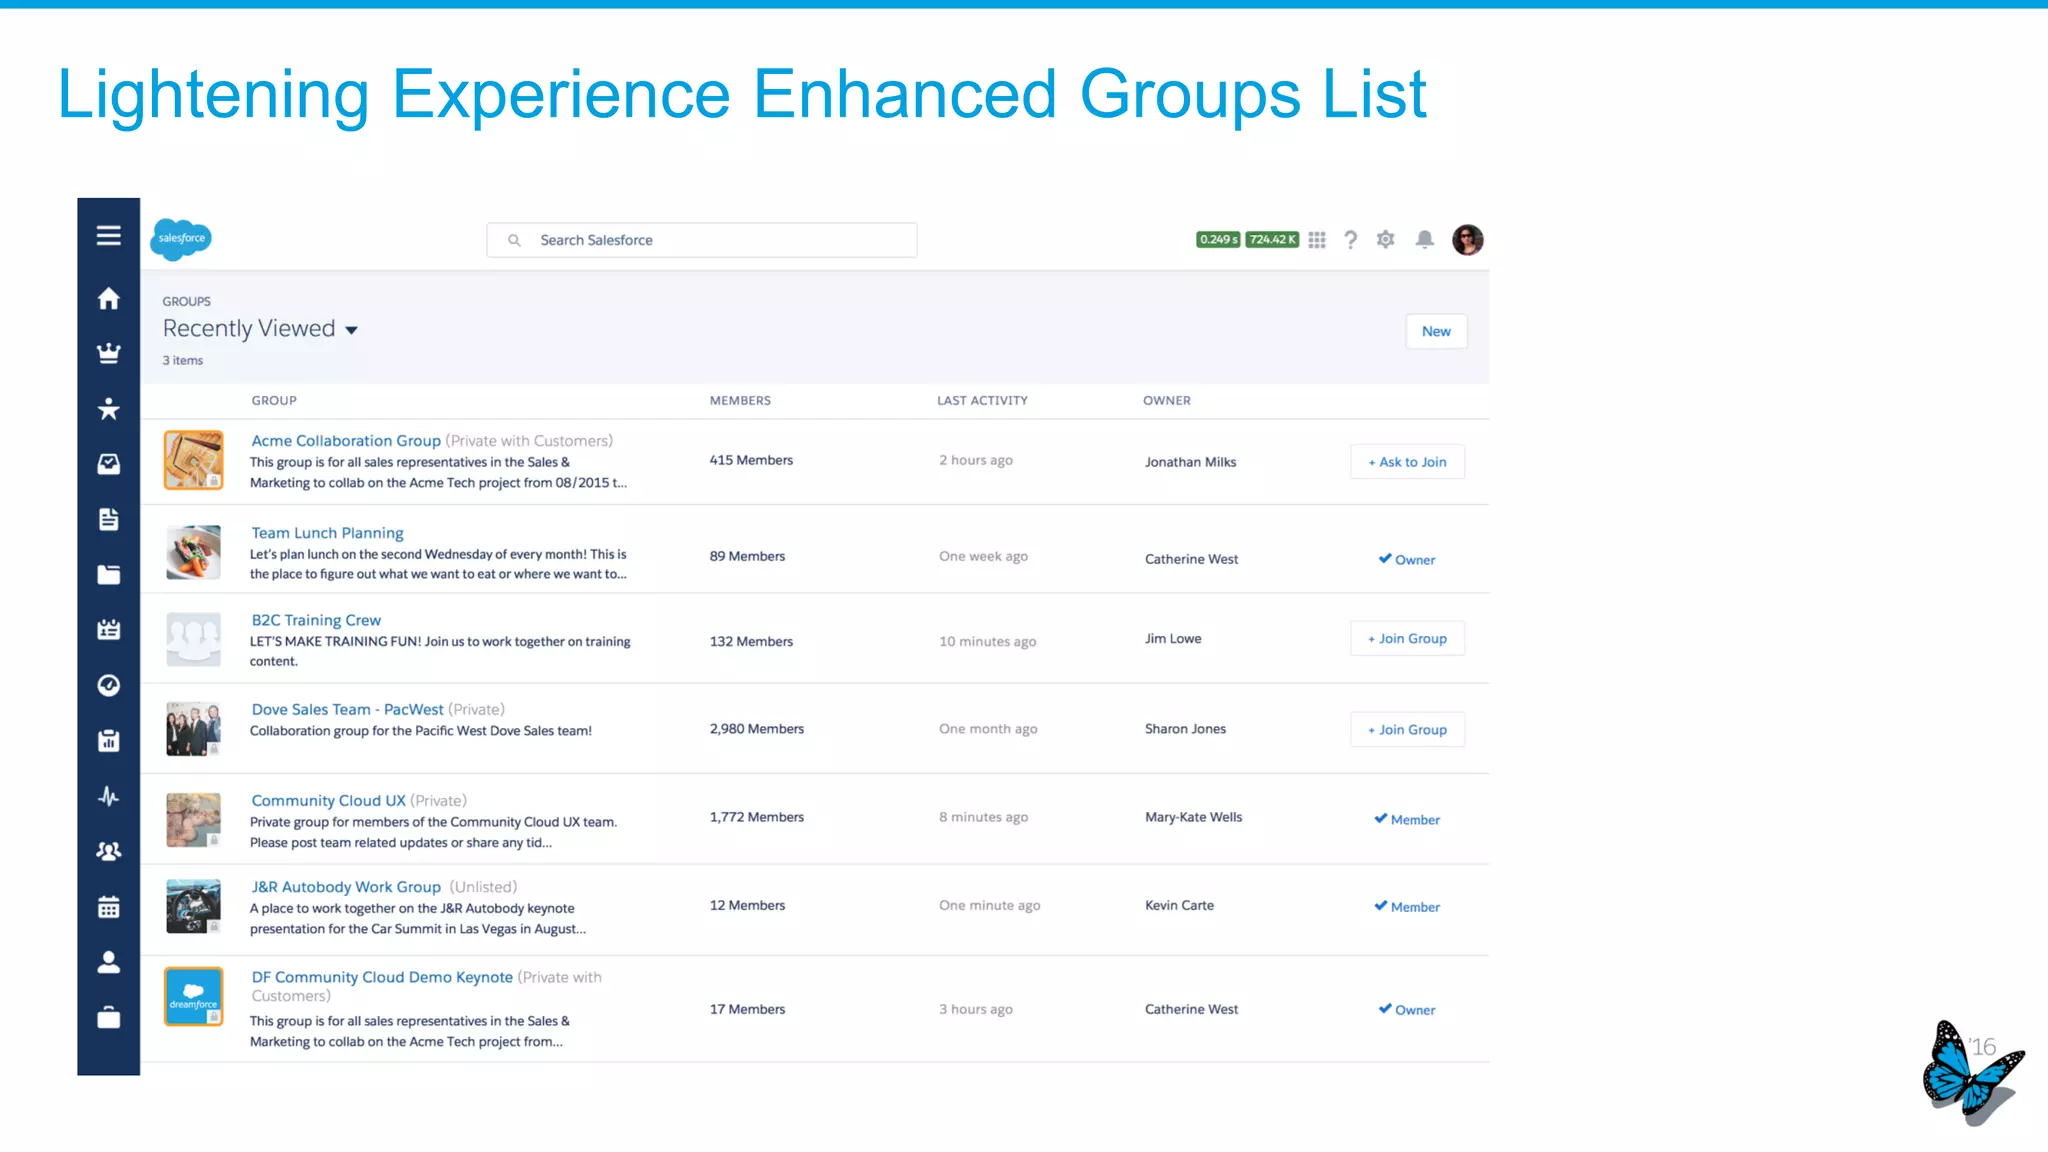Screen dimensions: 2048x1152
Task: Join the Dove Sales Team group
Action: point(1407,729)
